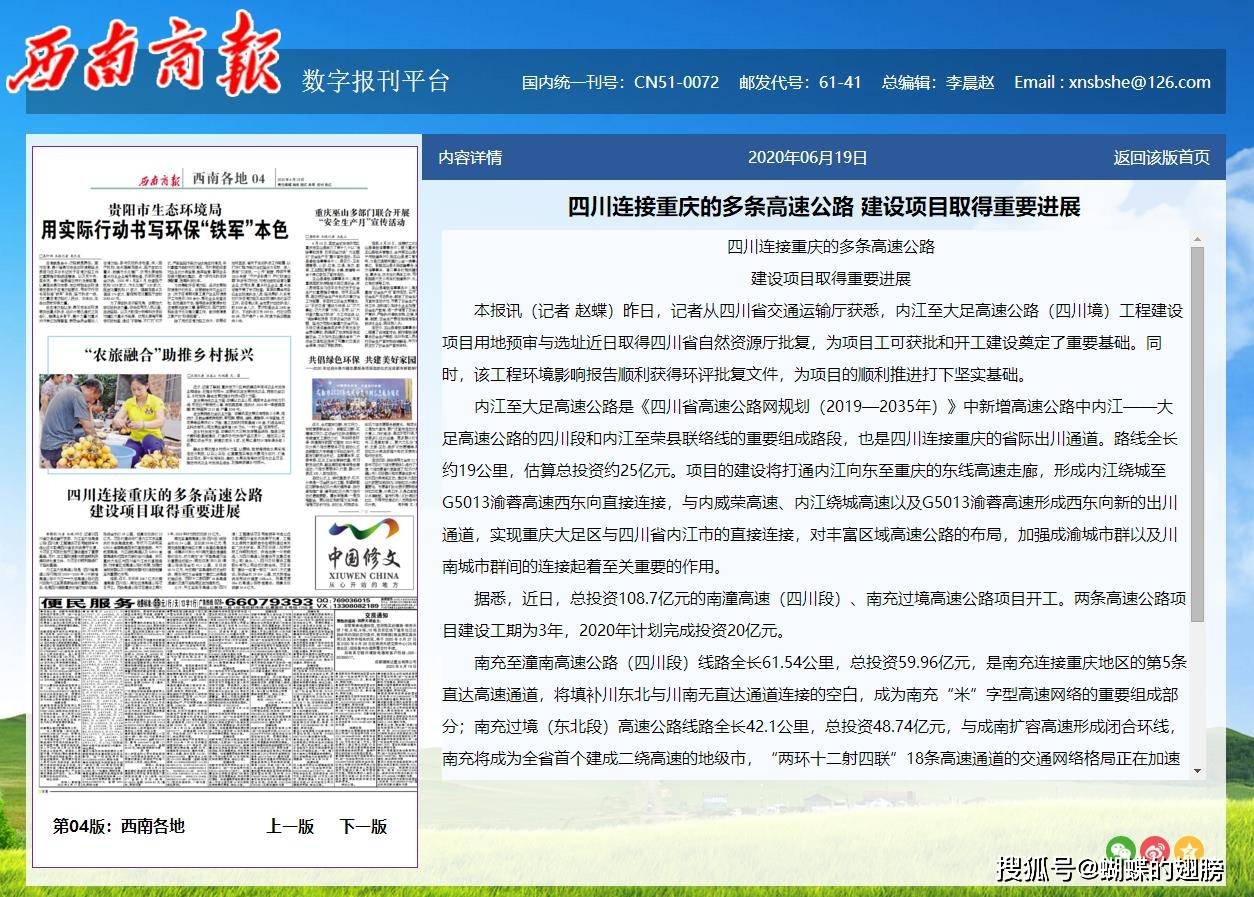Image resolution: width=1254 pixels, height=897 pixels.
Task: Click the date 2020年06月19日
Action: coord(808,157)
